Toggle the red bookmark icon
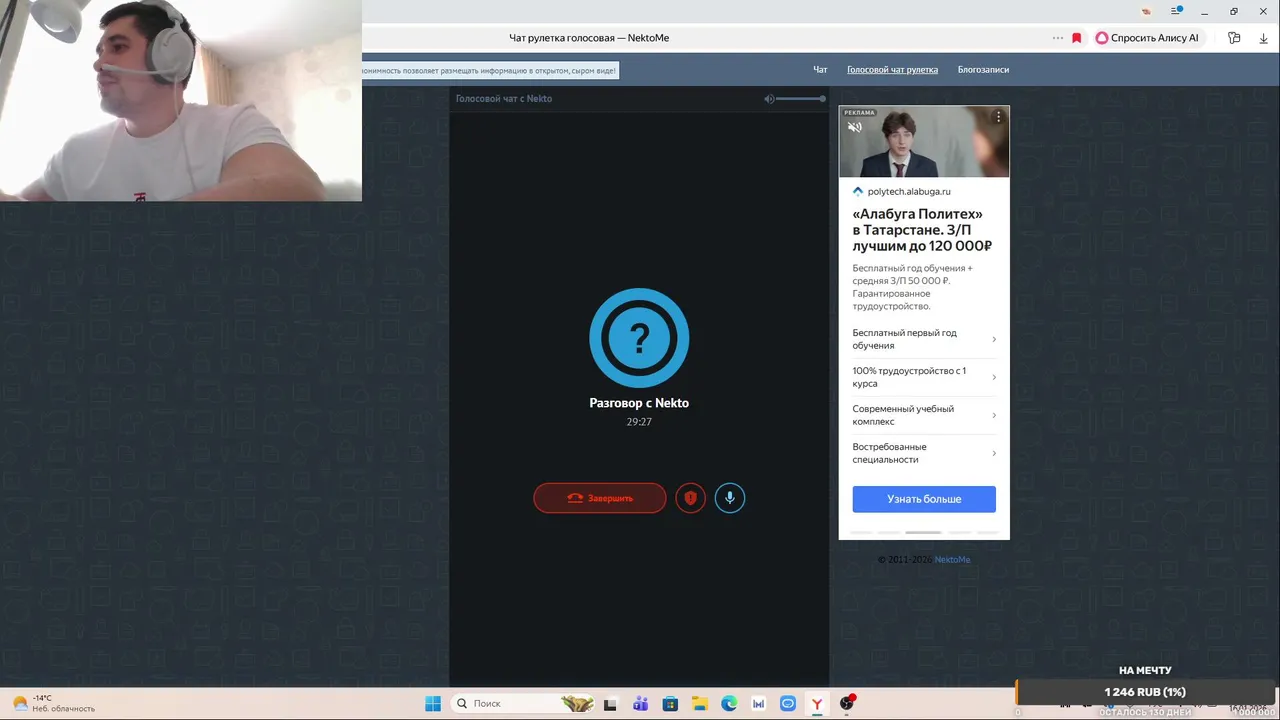 pyautogui.click(x=1077, y=38)
